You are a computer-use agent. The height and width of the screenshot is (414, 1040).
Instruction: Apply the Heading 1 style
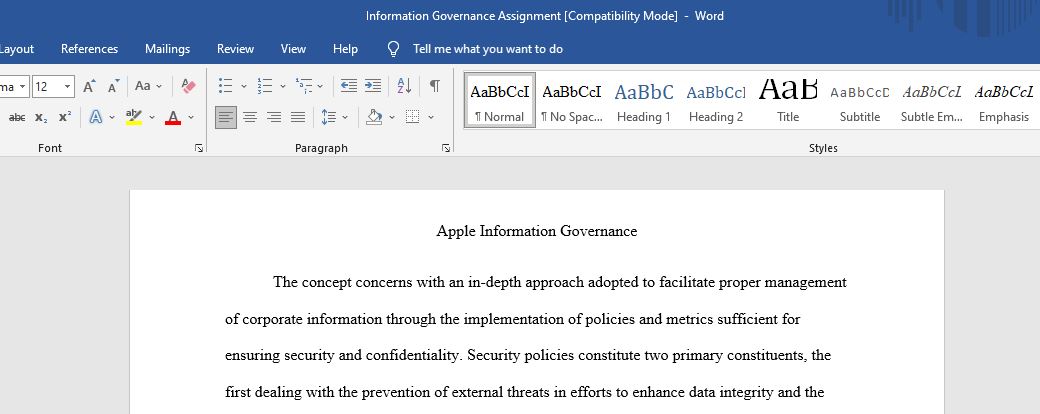[x=643, y=100]
